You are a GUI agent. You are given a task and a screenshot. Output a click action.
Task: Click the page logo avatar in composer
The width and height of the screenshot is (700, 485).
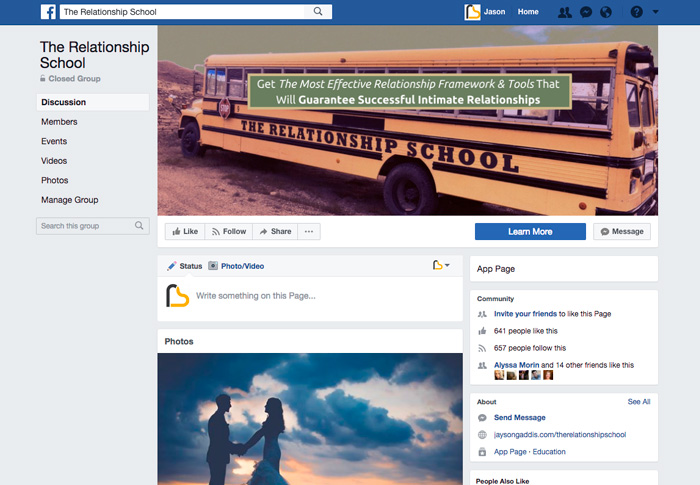(178, 296)
